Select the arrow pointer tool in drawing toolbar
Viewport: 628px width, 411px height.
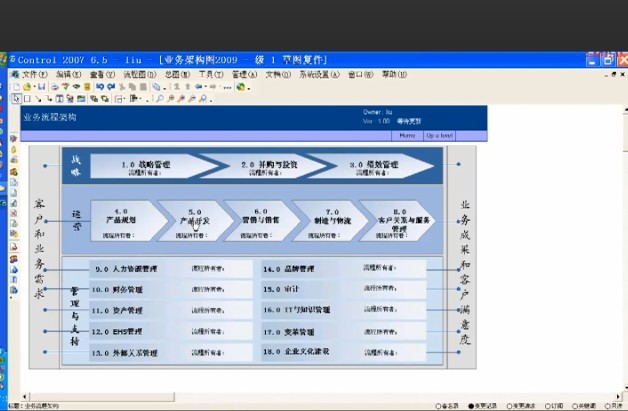[16, 99]
